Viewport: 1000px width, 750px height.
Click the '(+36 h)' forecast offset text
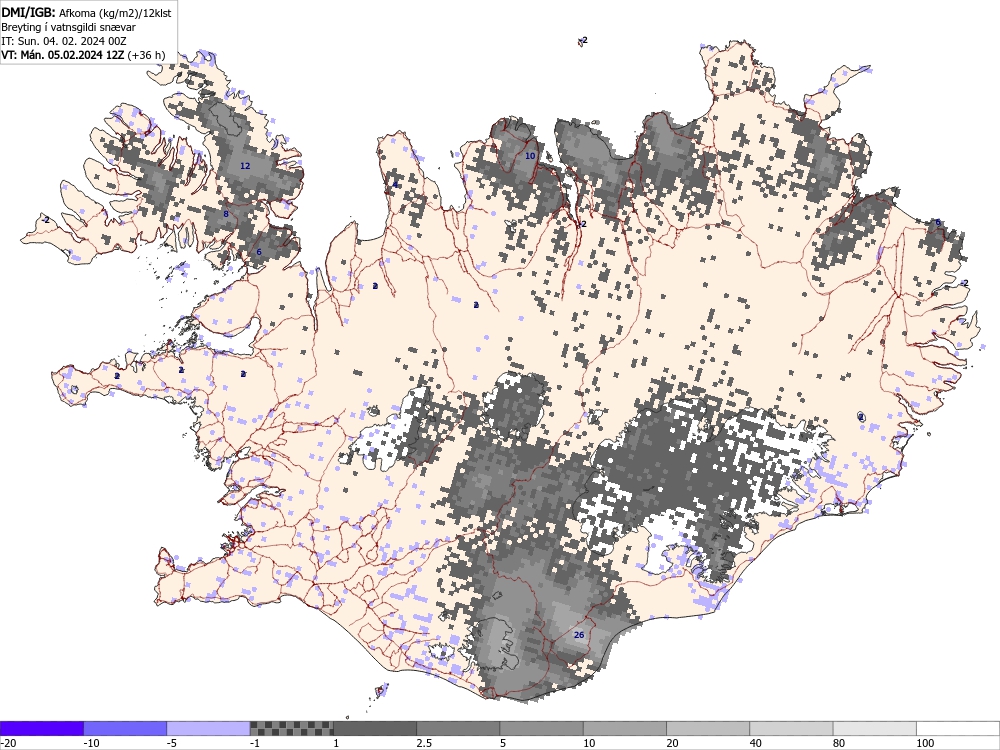pyautogui.click(x=146, y=55)
